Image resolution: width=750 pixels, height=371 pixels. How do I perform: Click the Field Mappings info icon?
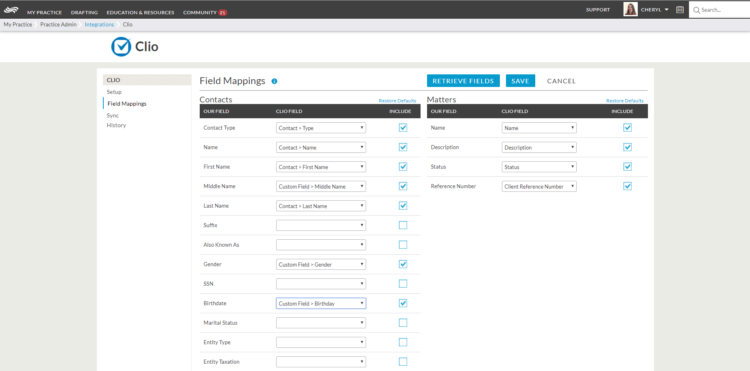274,81
